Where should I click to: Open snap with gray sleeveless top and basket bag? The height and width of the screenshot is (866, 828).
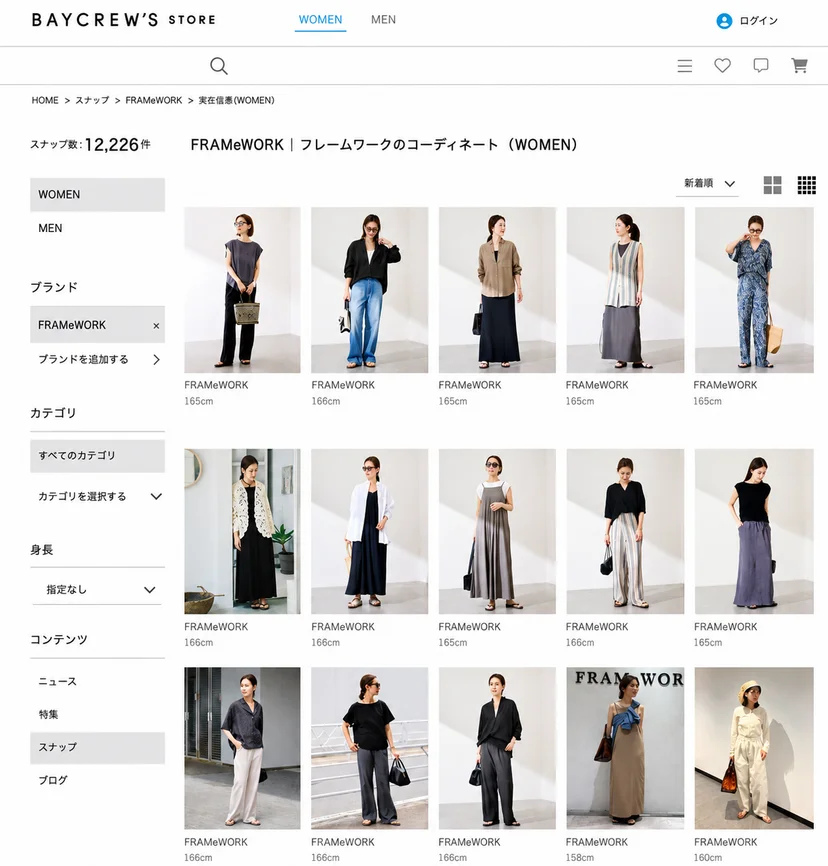242,290
